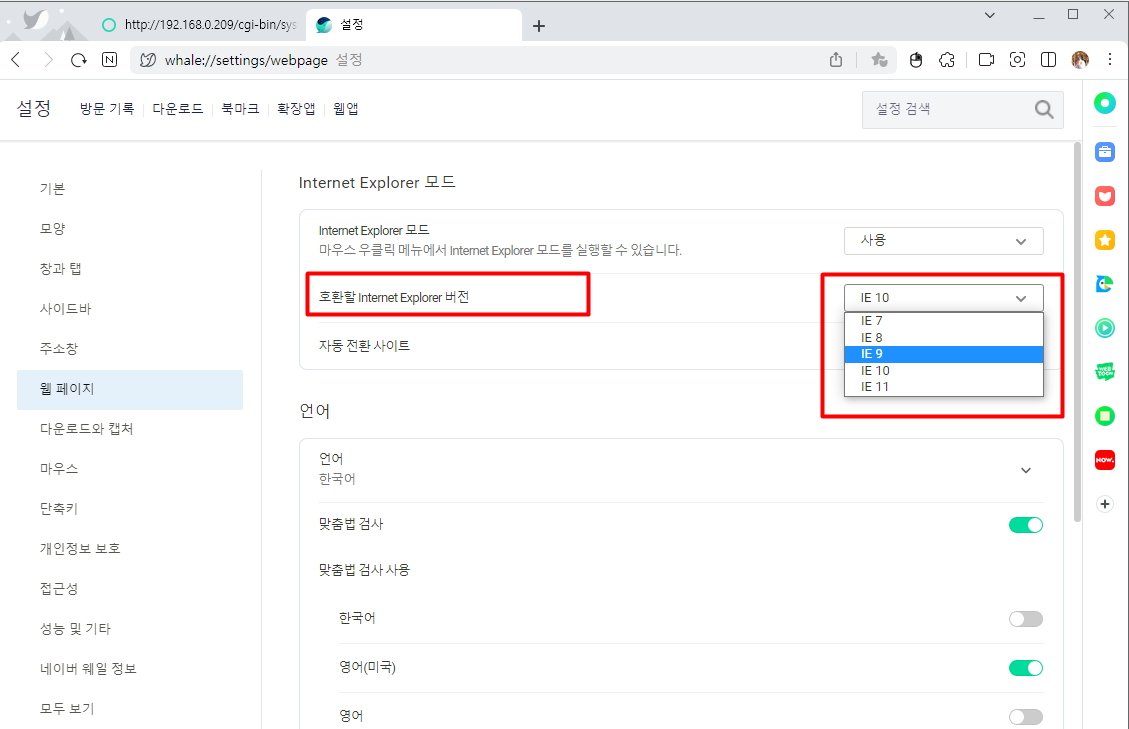
Task: Open the Webtoon sidebar icon
Action: [x=1105, y=372]
